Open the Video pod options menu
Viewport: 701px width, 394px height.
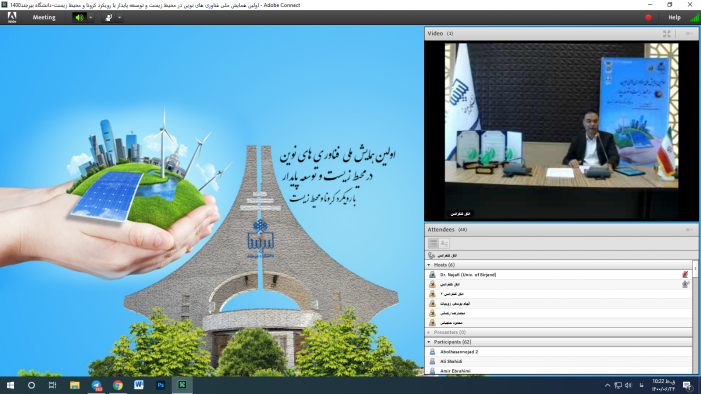(689, 34)
